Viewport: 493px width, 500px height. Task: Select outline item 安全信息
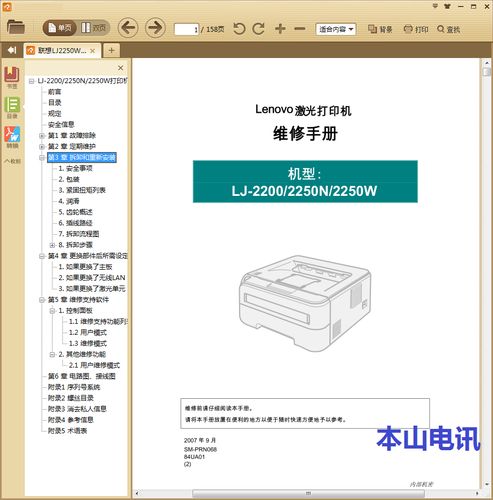[x=61, y=125]
